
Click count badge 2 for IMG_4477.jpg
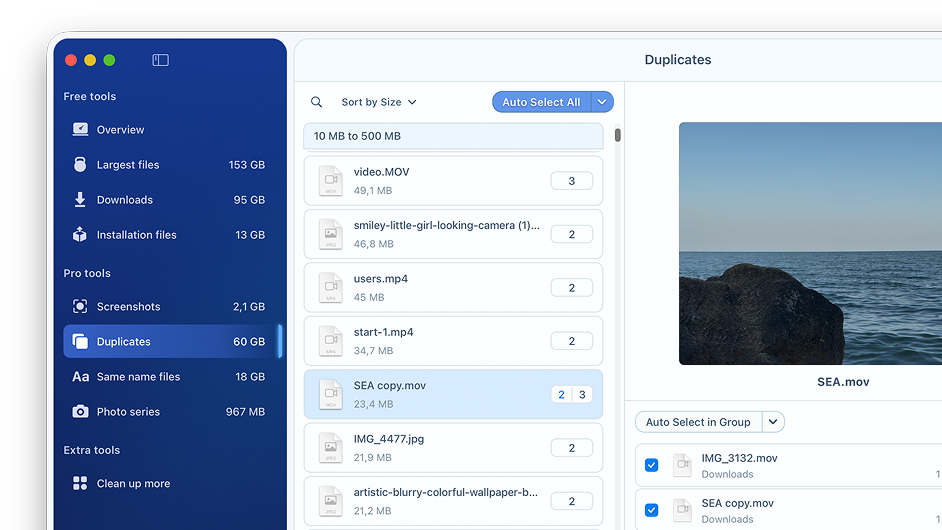(x=571, y=448)
